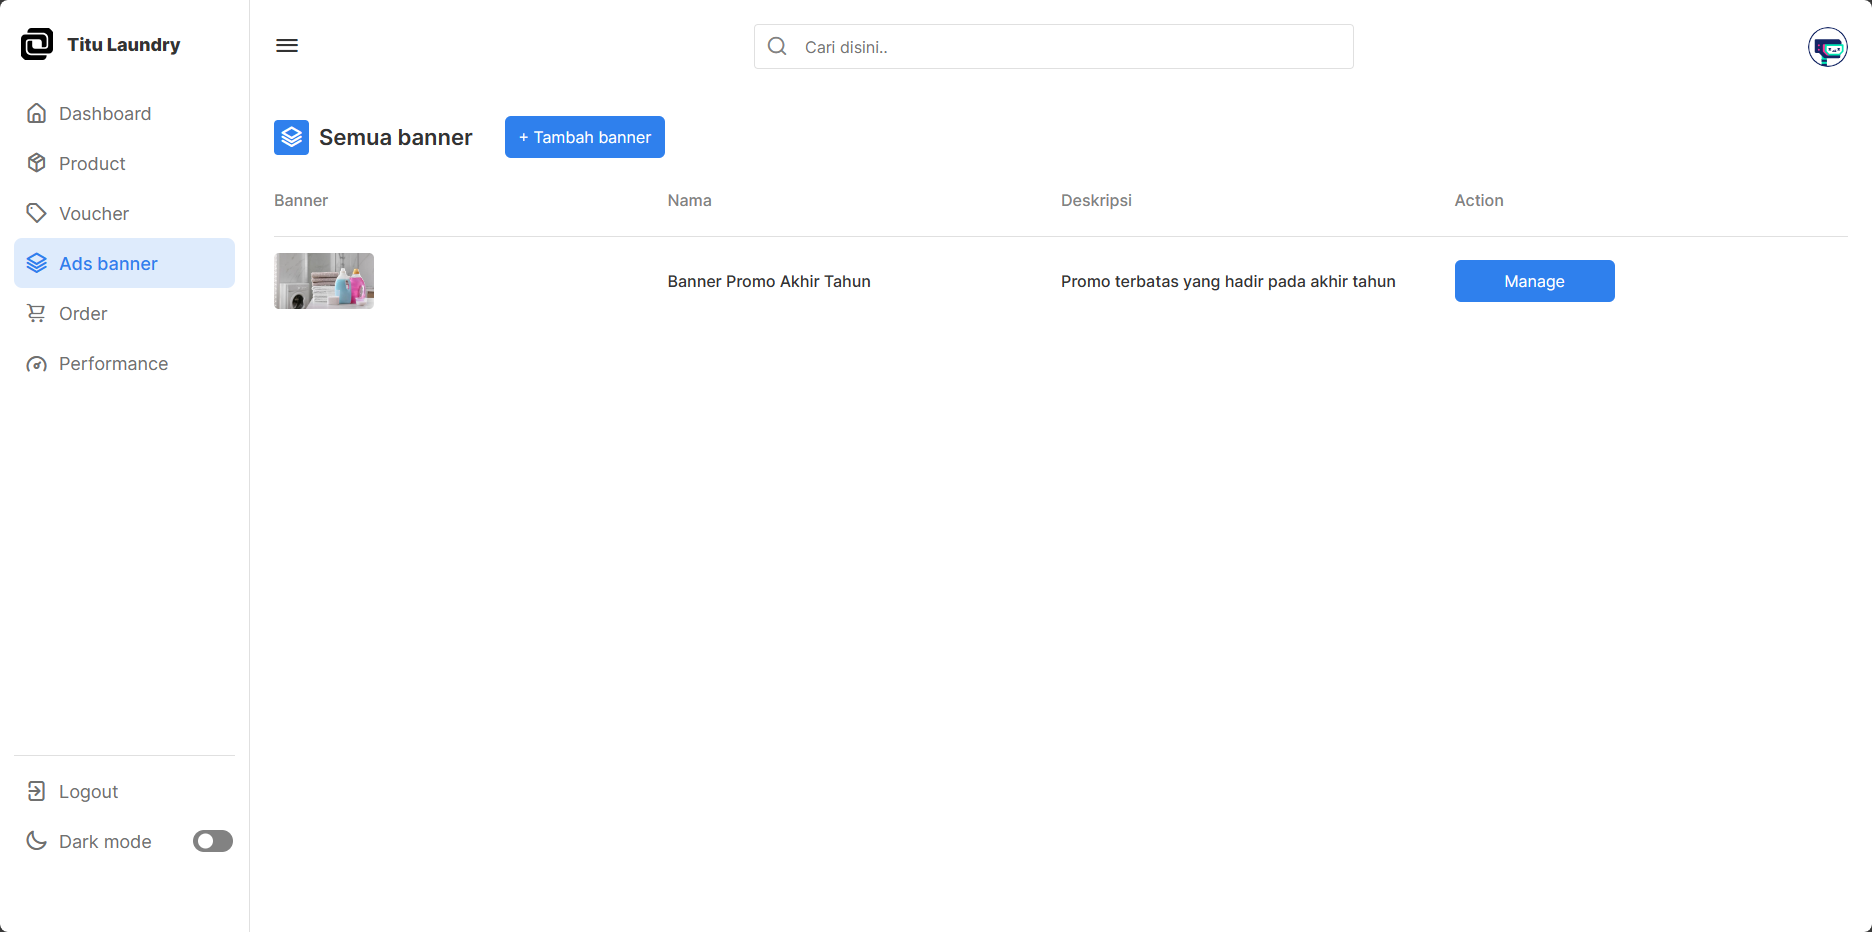Click the banner stack icon beside Semua banner
1872x932 pixels.
pyautogui.click(x=291, y=137)
